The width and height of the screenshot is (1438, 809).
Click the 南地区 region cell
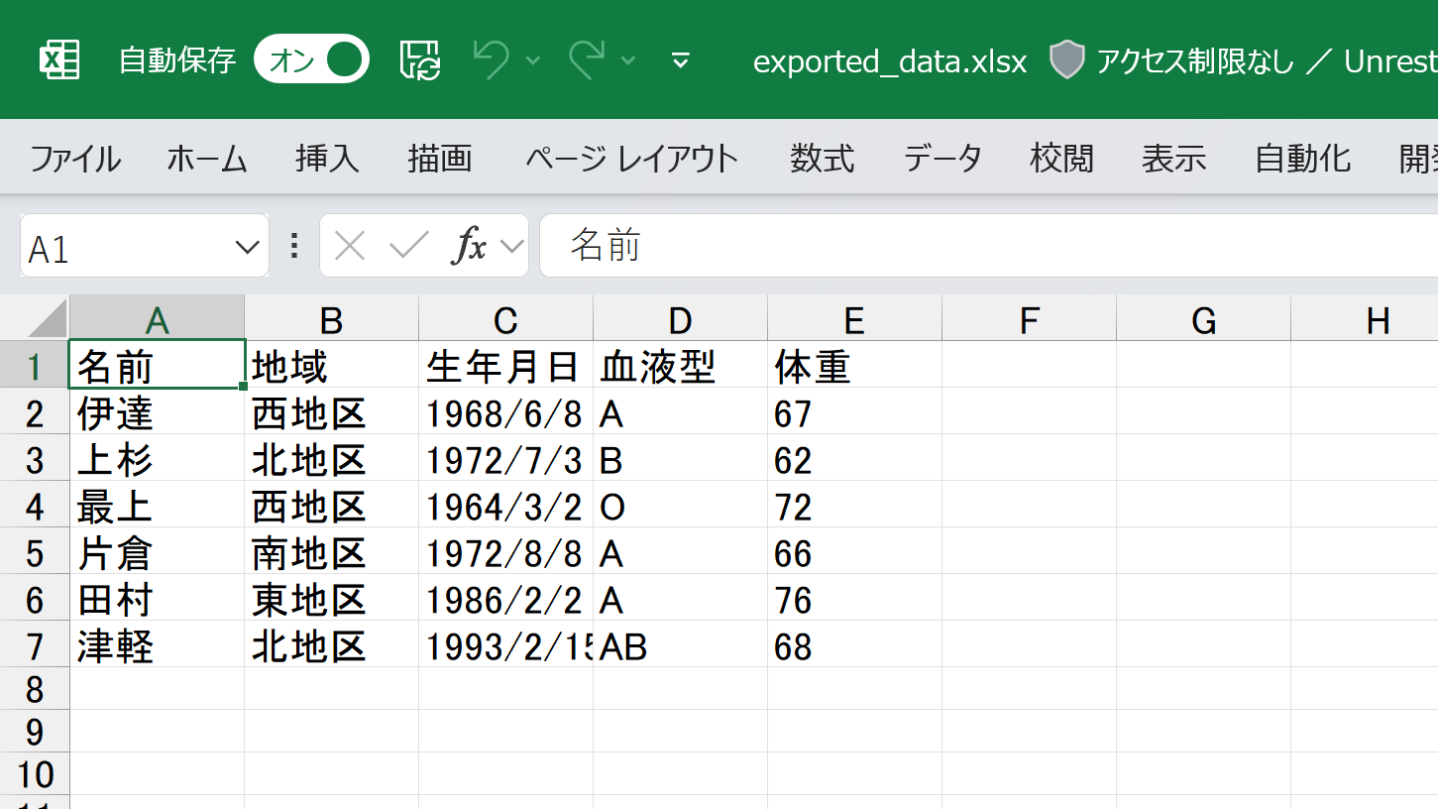point(331,551)
